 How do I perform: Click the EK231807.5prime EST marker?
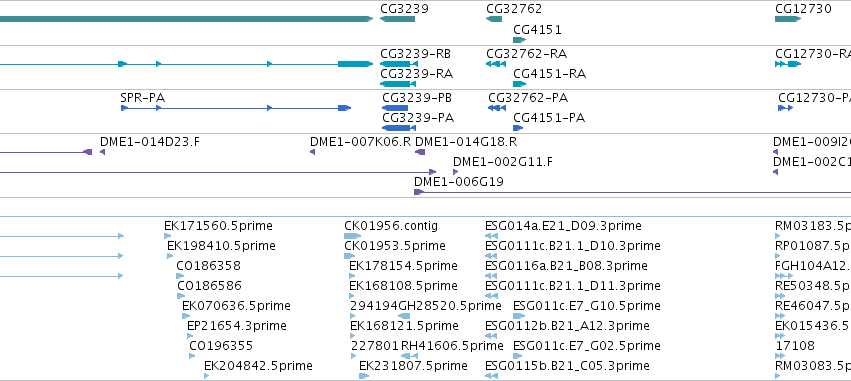click(364, 376)
